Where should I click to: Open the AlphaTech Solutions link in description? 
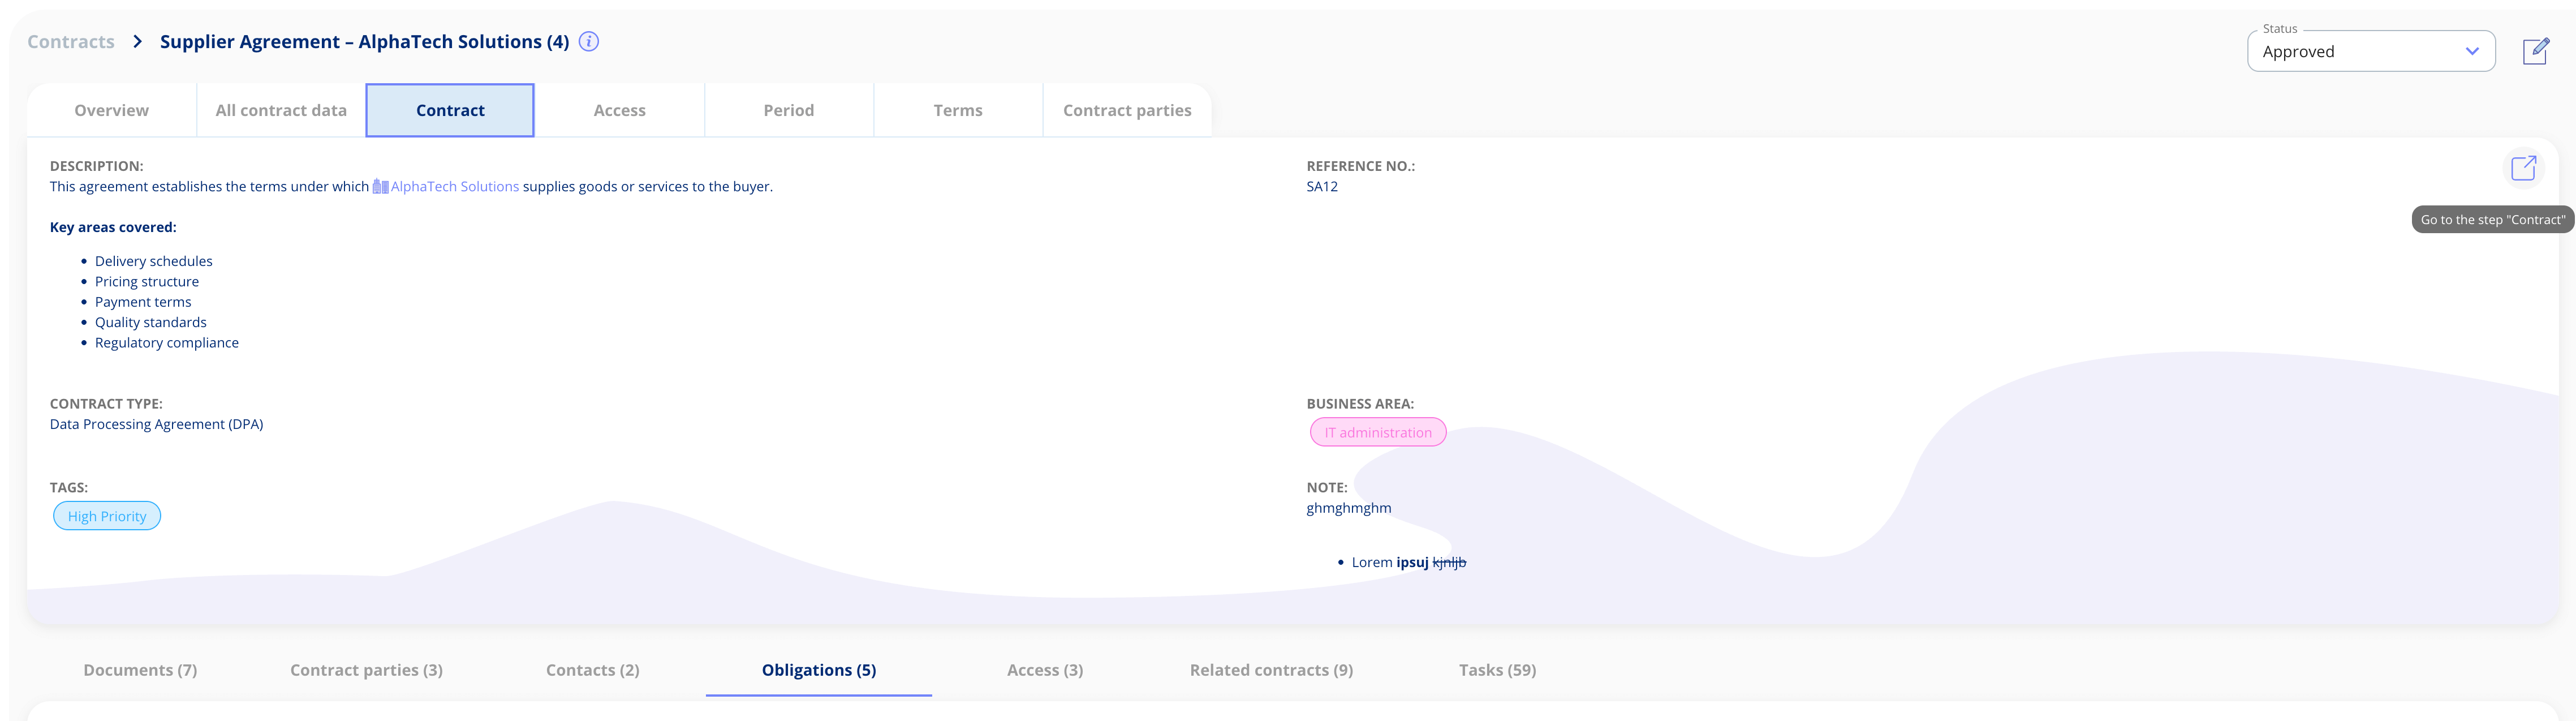(455, 187)
